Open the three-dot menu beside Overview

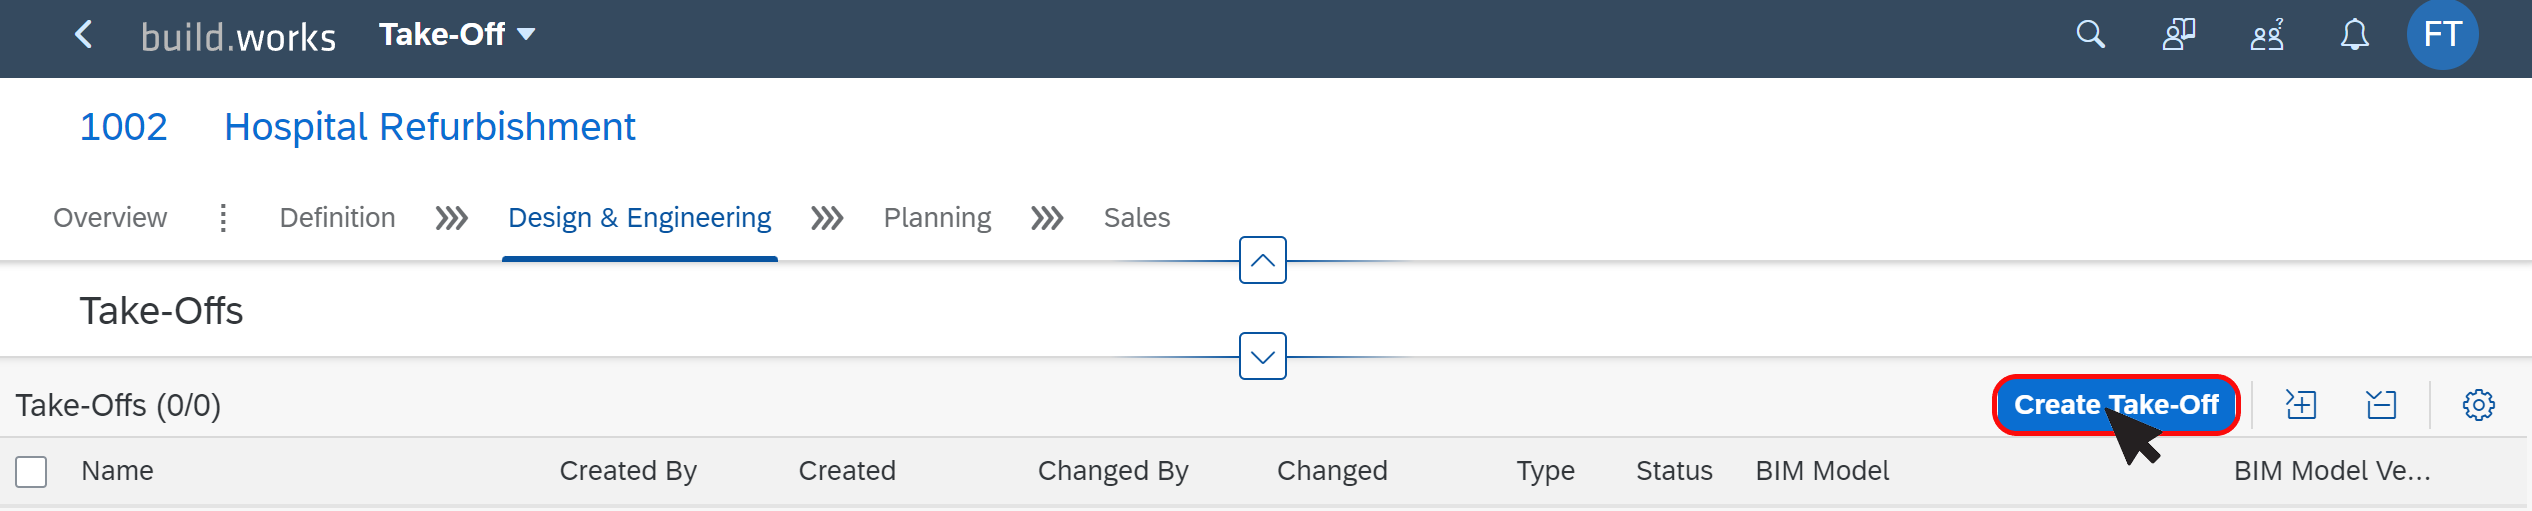[223, 218]
